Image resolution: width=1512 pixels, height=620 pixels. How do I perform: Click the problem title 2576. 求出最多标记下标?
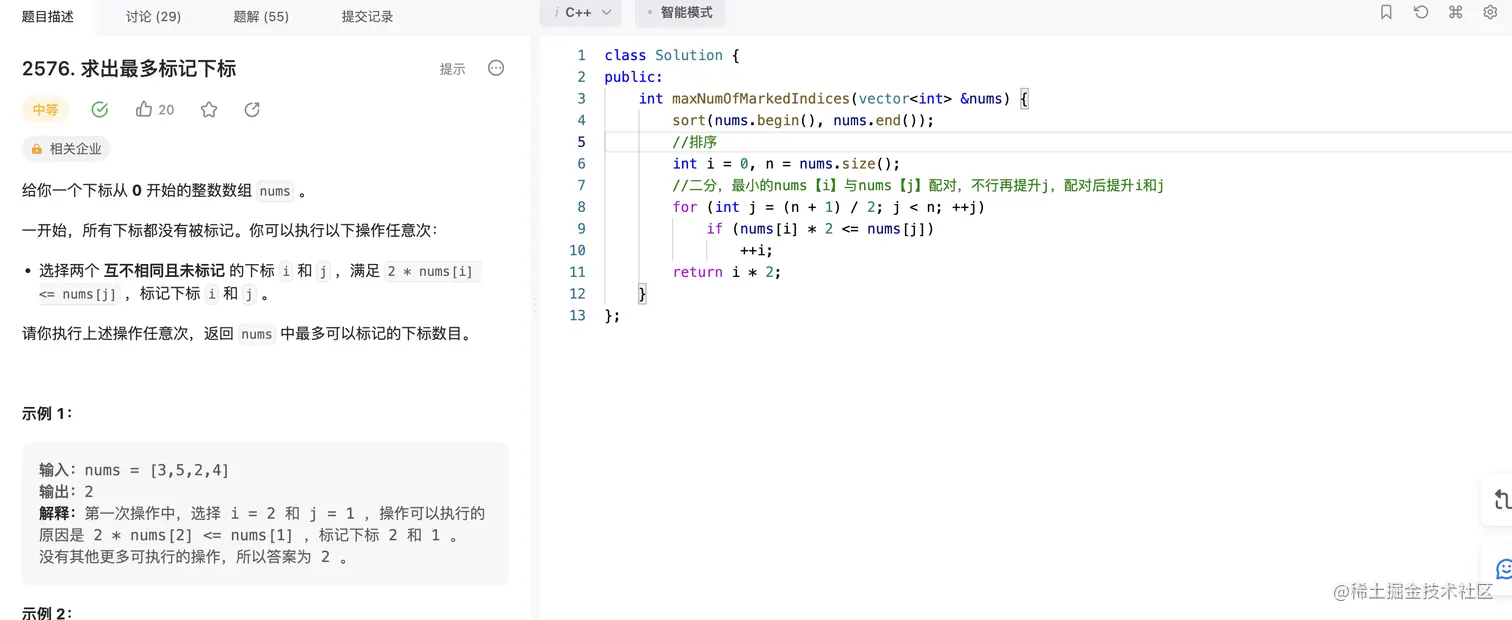[x=129, y=69]
